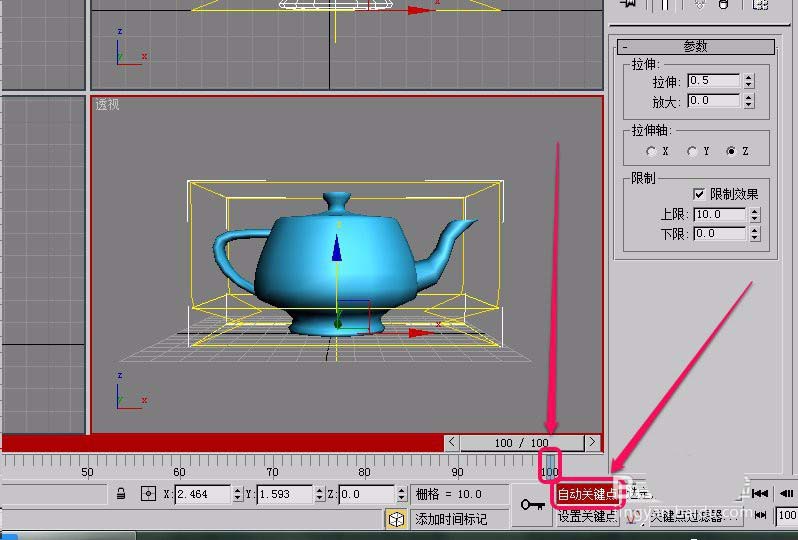Click the Y coordinate field 1.593
Viewport: 798px width, 540px height.
[284, 494]
